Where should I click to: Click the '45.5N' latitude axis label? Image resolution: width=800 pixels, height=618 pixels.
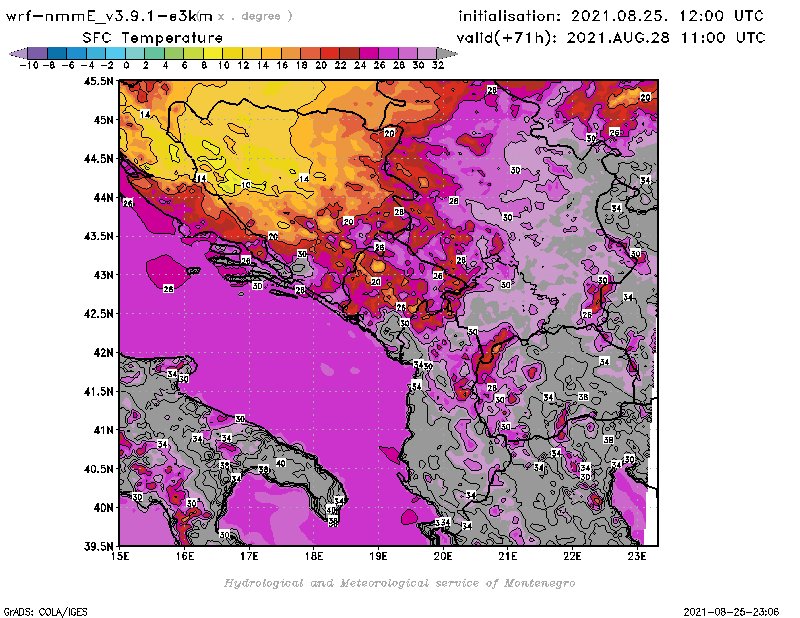(x=98, y=81)
